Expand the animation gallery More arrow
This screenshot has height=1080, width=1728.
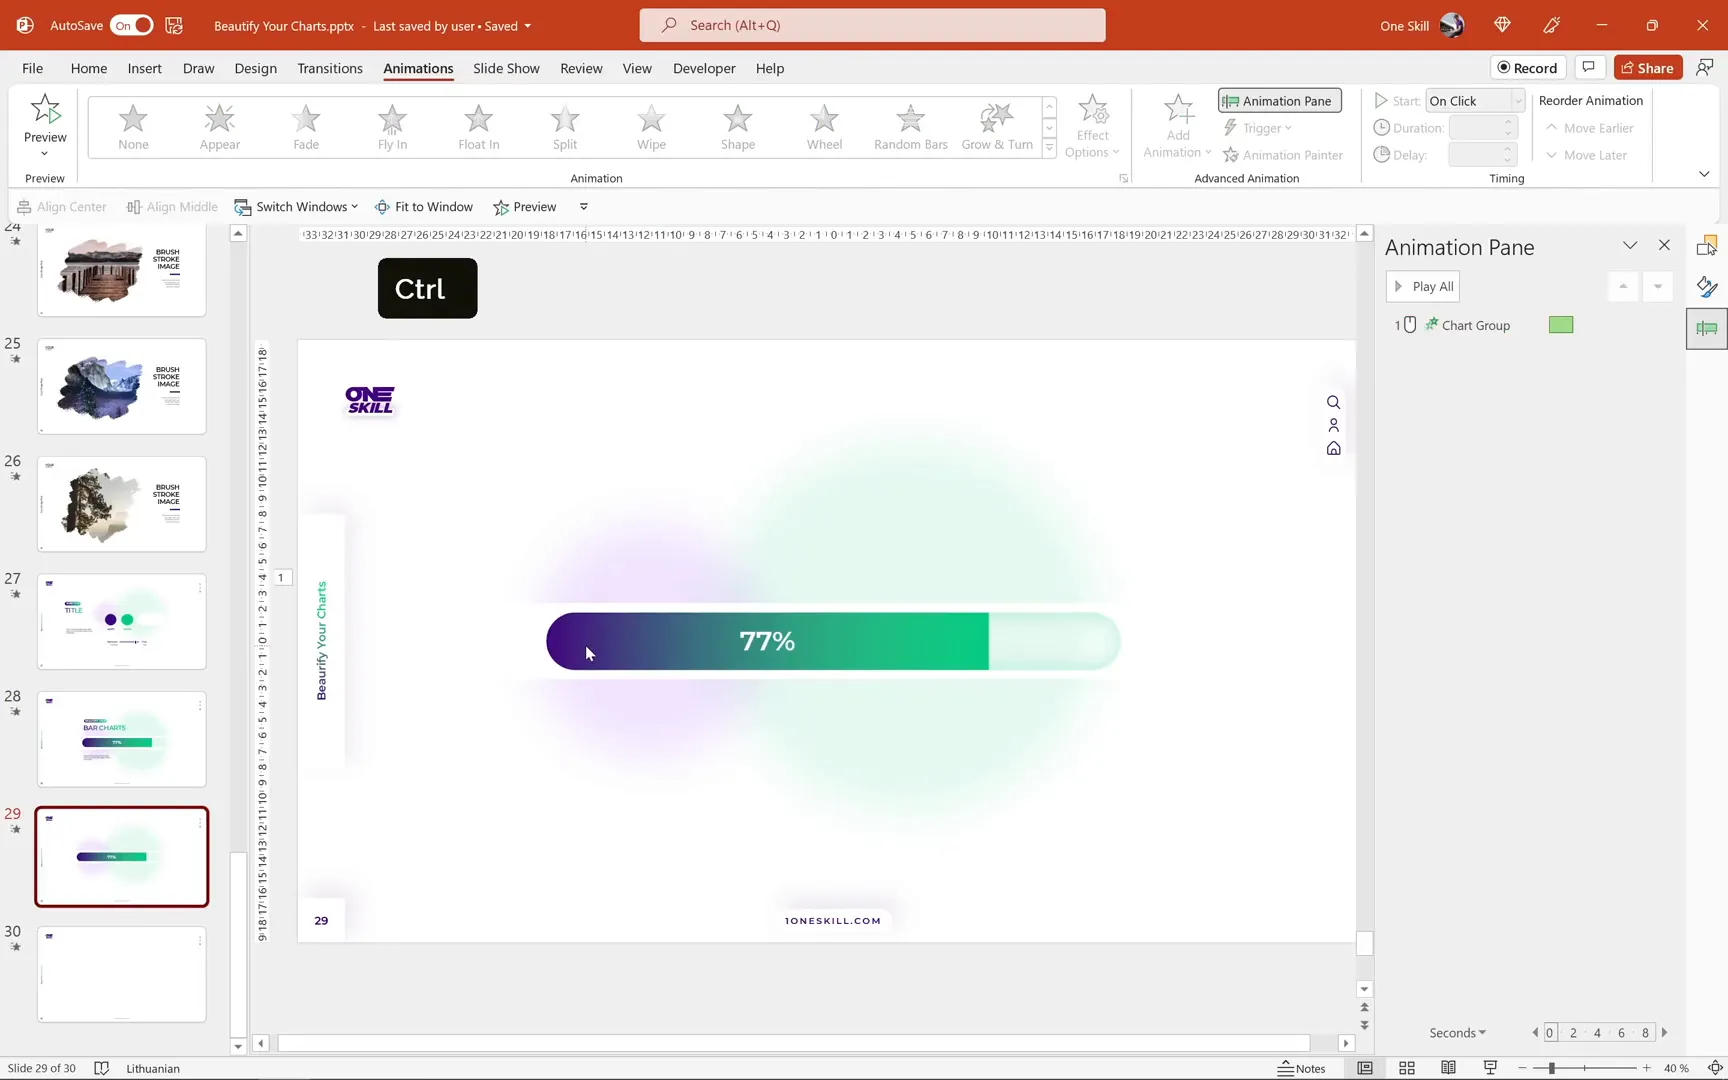point(1049,148)
